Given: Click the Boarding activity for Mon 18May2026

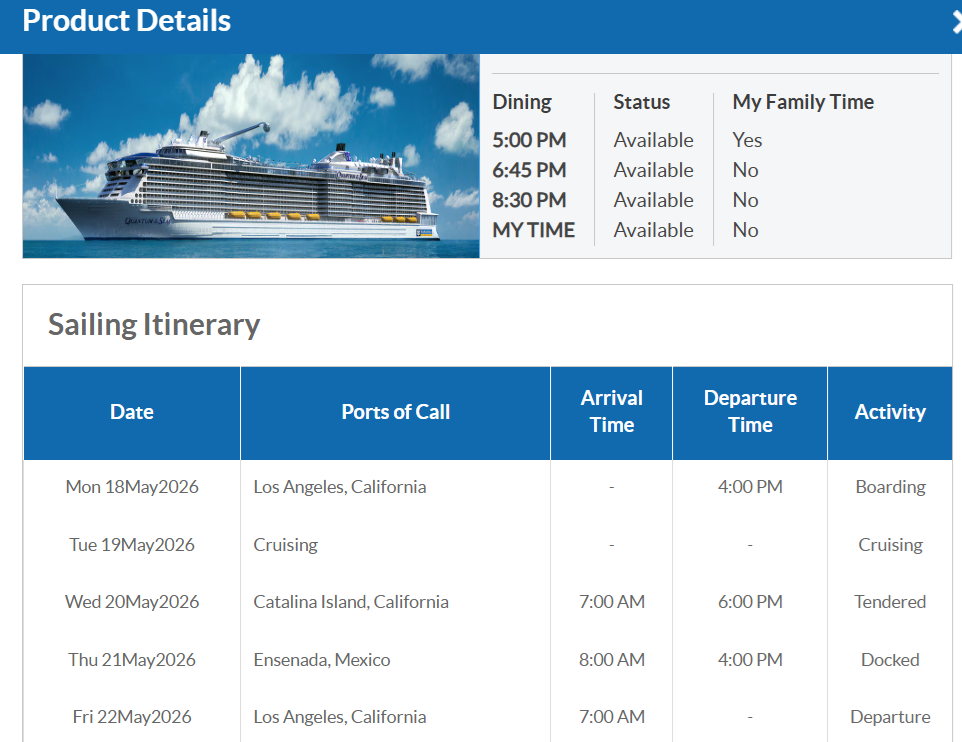Looking at the screenshot, I should pos(889,486).
